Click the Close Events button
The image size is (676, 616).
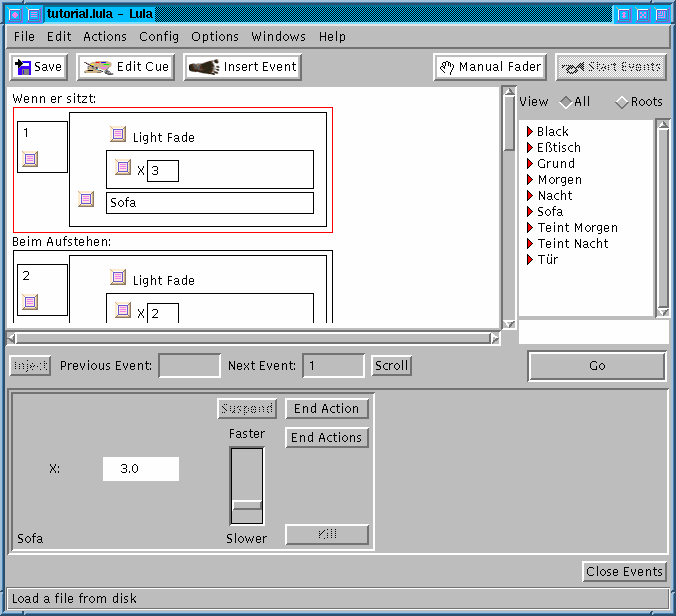[624, 572]
